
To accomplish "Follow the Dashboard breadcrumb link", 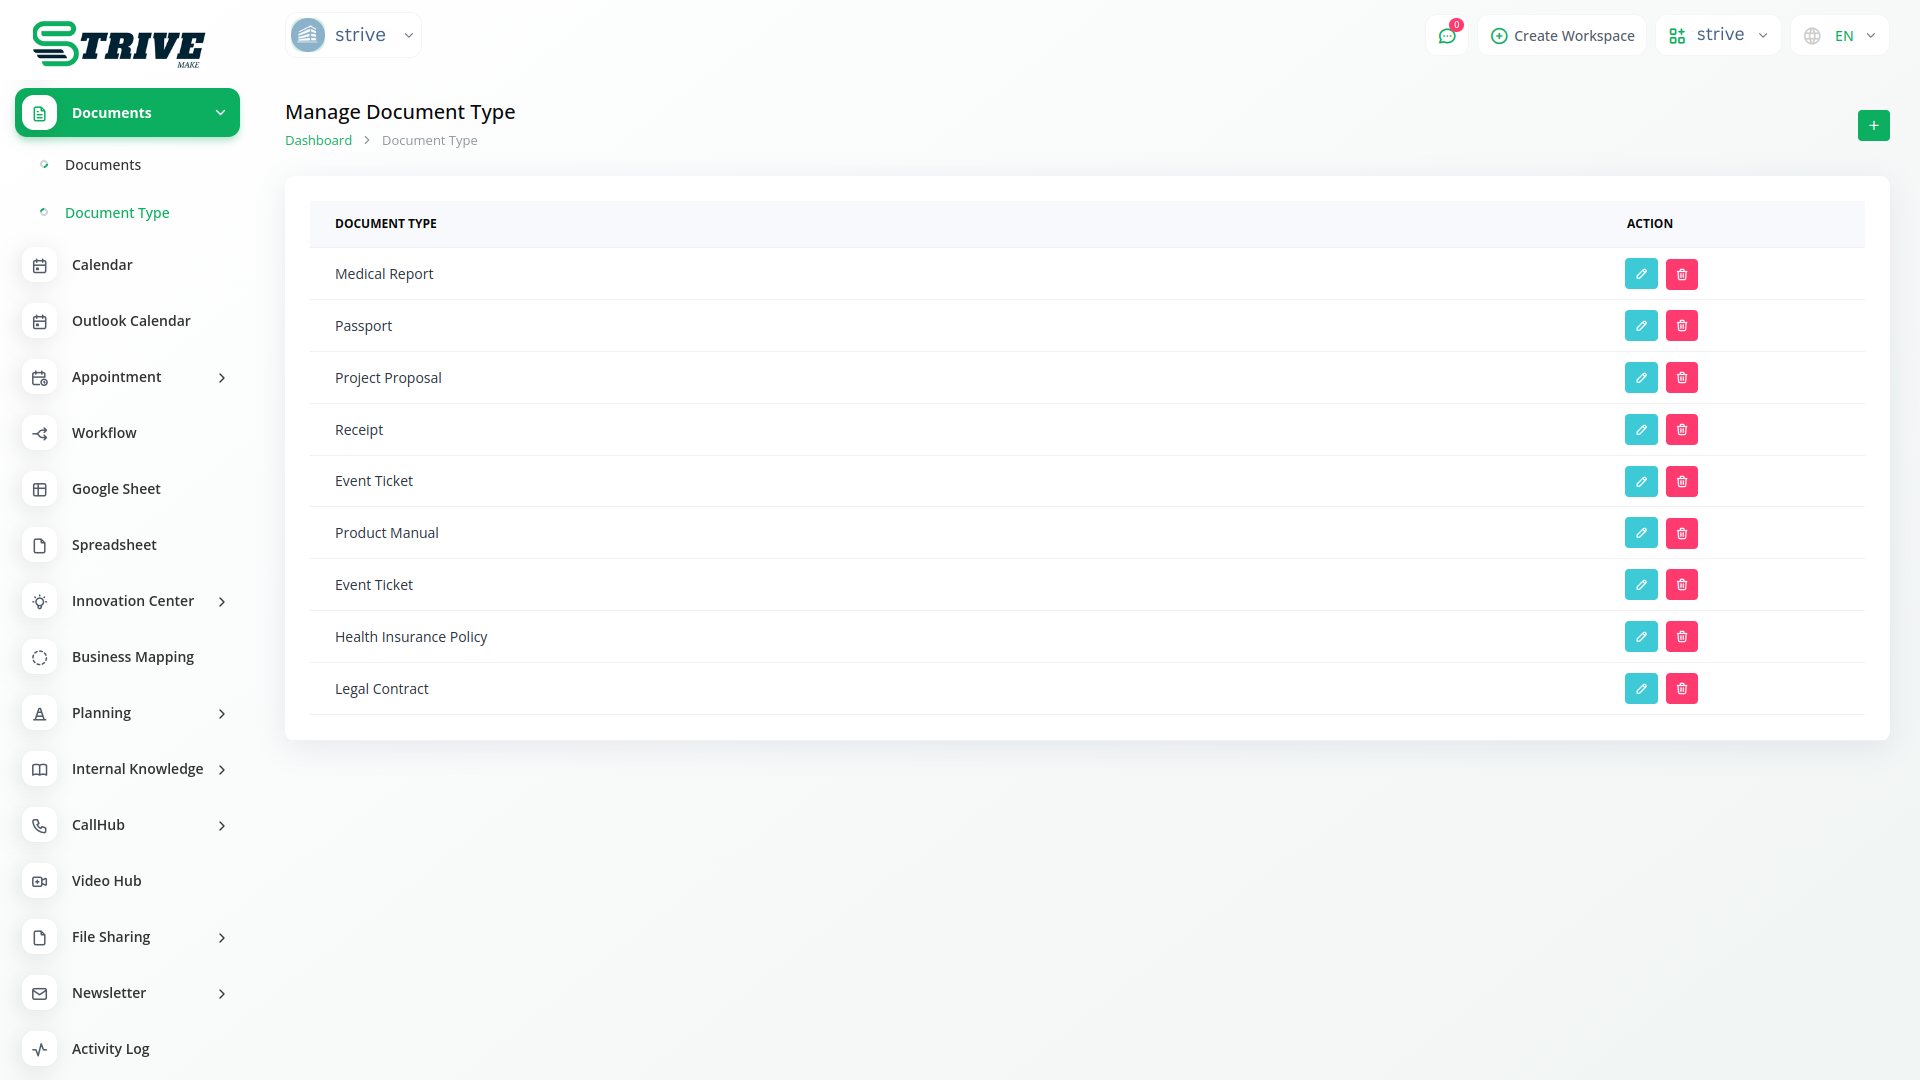I will (318, 141).
